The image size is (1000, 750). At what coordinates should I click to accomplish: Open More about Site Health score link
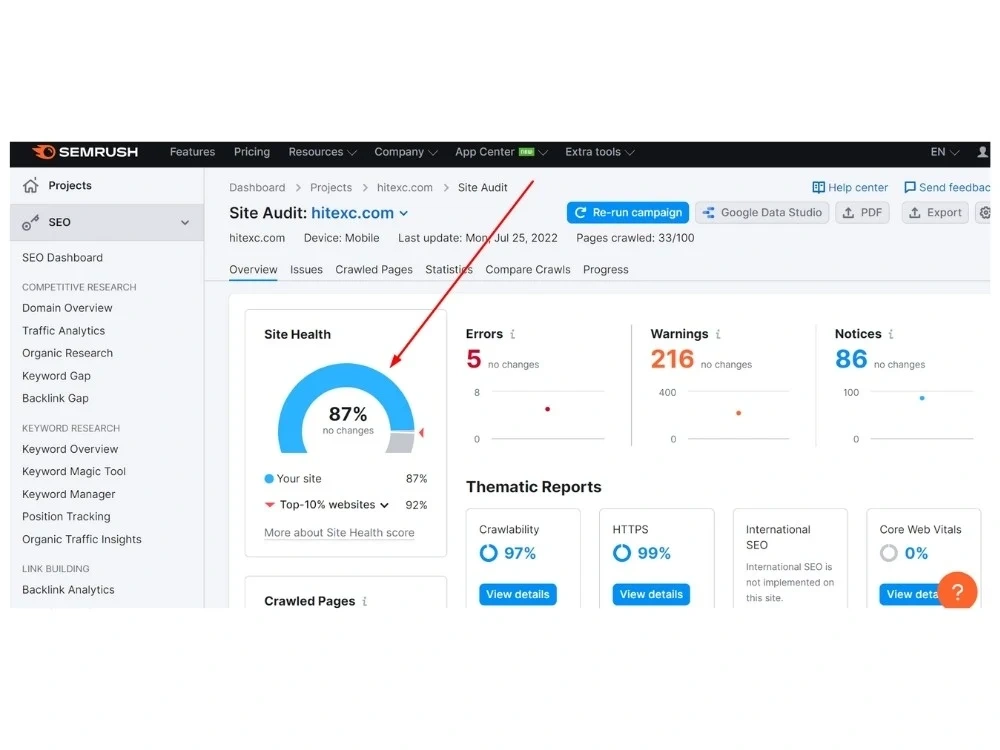(x=339, y=533)
